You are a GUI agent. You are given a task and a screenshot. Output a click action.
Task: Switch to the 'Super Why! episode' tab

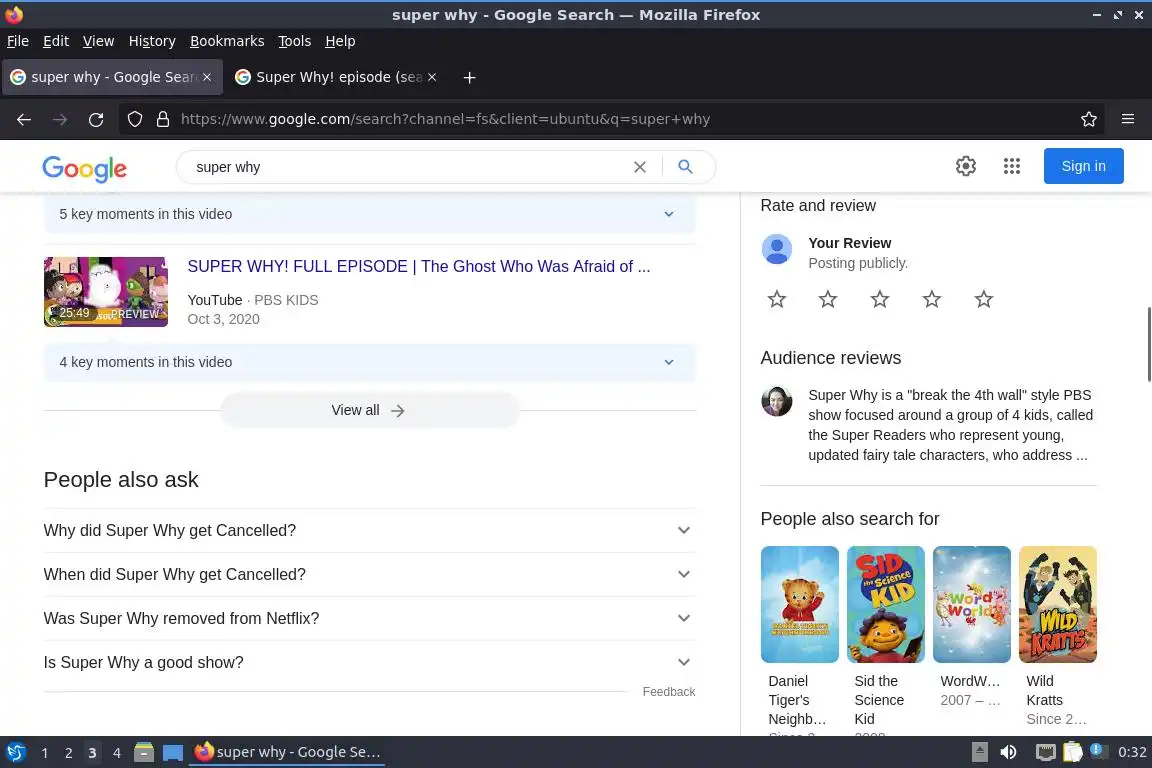coord(336,77)
